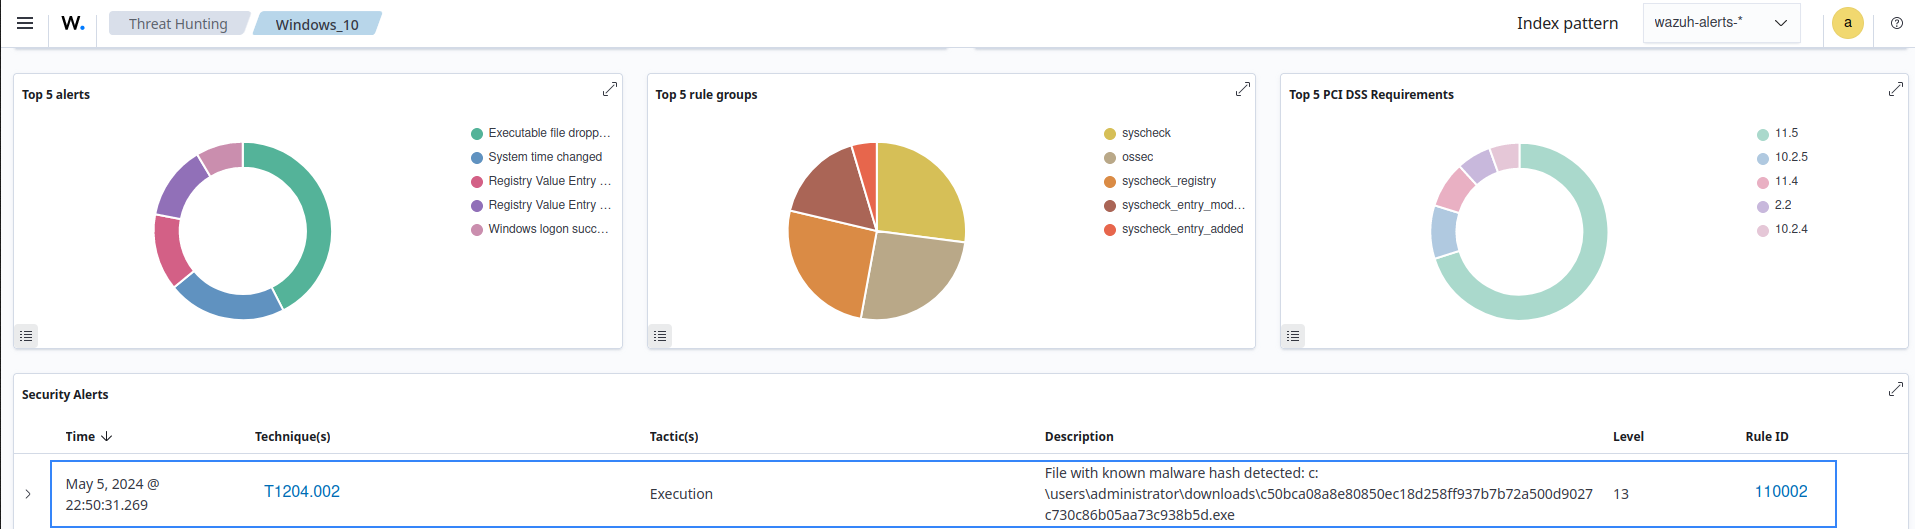The image size is (1915, 529).
Task: Expand the Top 5 alerts panel
Action: pyautogui.click(x=609, y=90)
